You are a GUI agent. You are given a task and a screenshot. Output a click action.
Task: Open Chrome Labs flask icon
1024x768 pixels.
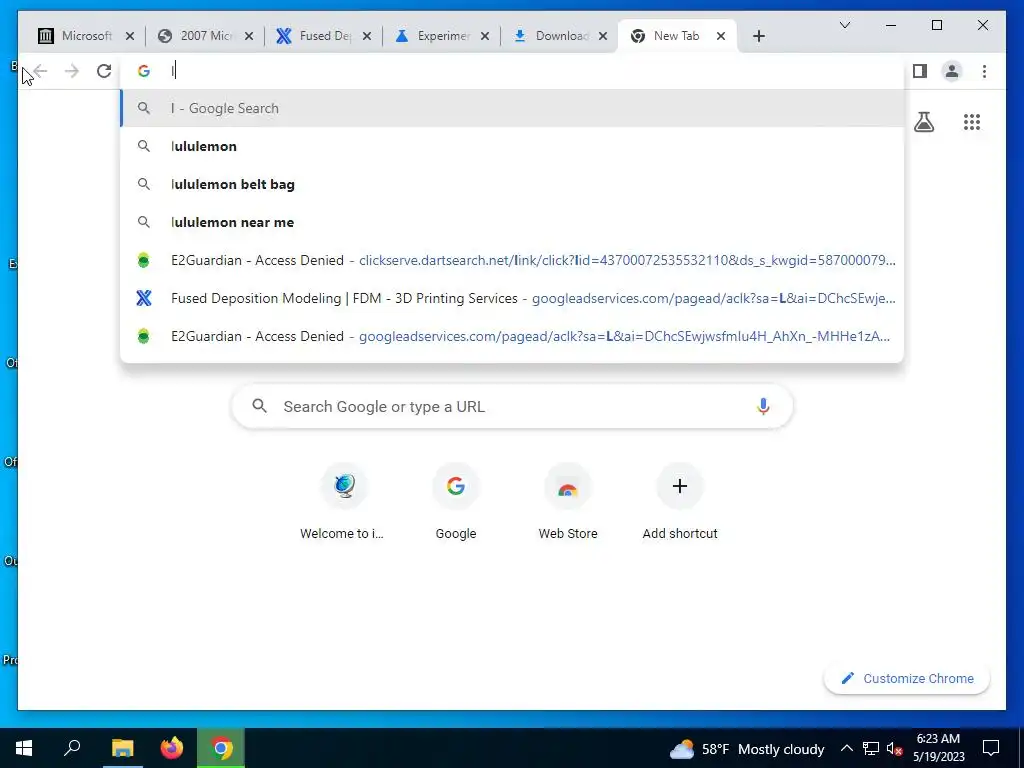tap(923, 121)
